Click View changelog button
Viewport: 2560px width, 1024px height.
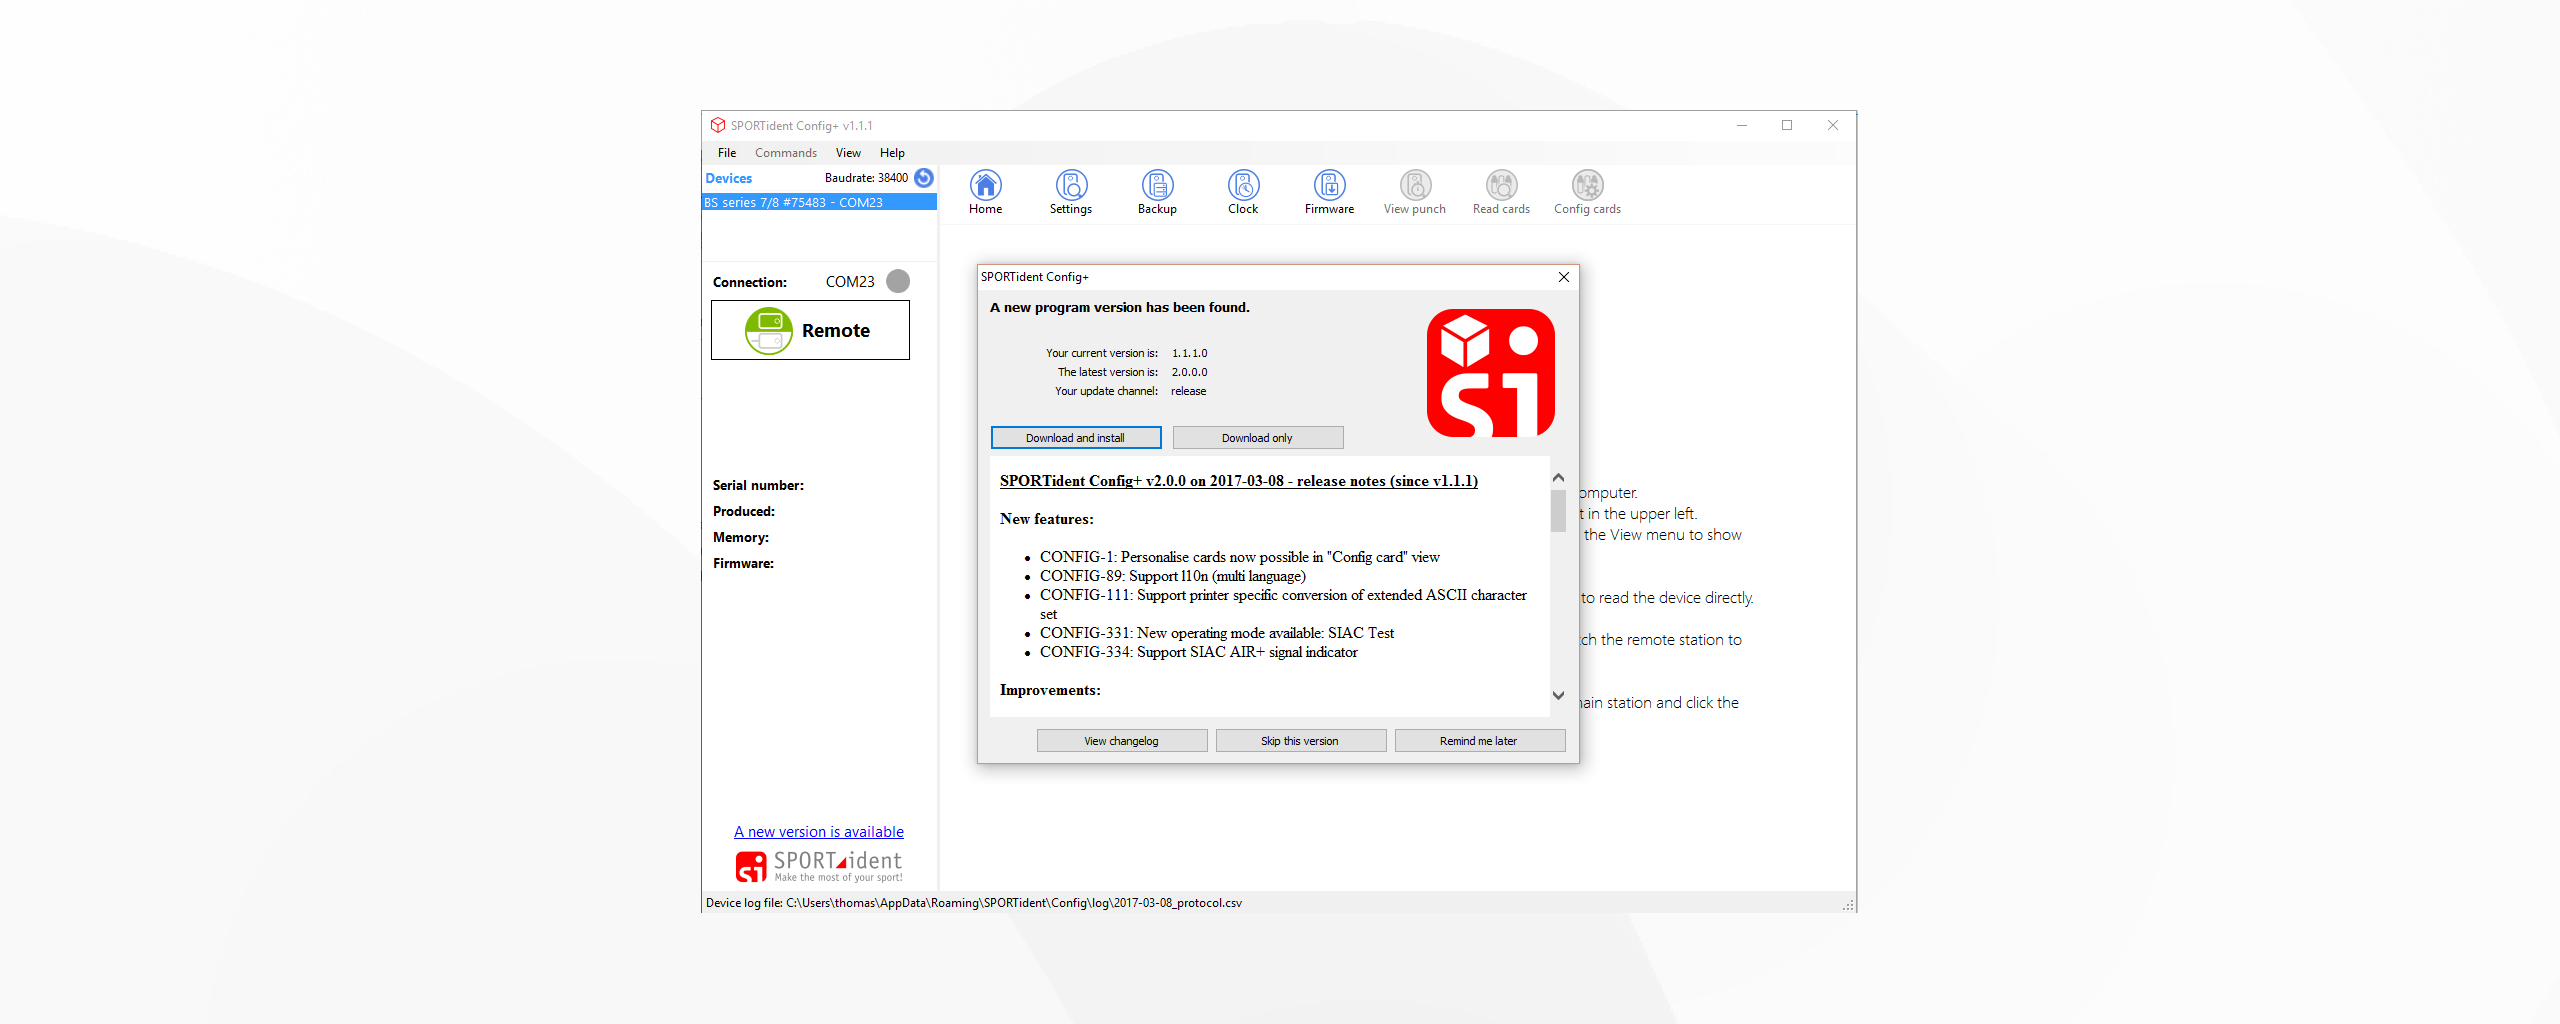click(x=1122, y=741)
